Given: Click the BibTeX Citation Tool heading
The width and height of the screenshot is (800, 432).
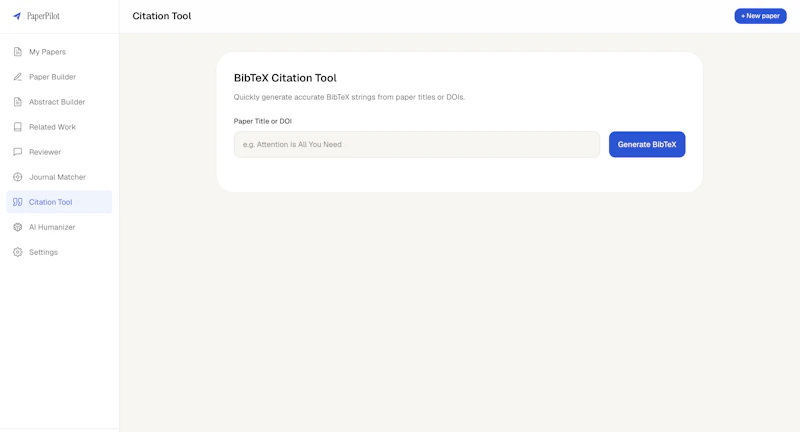Looking at the screenshot, I should click(x=285, y=78).
